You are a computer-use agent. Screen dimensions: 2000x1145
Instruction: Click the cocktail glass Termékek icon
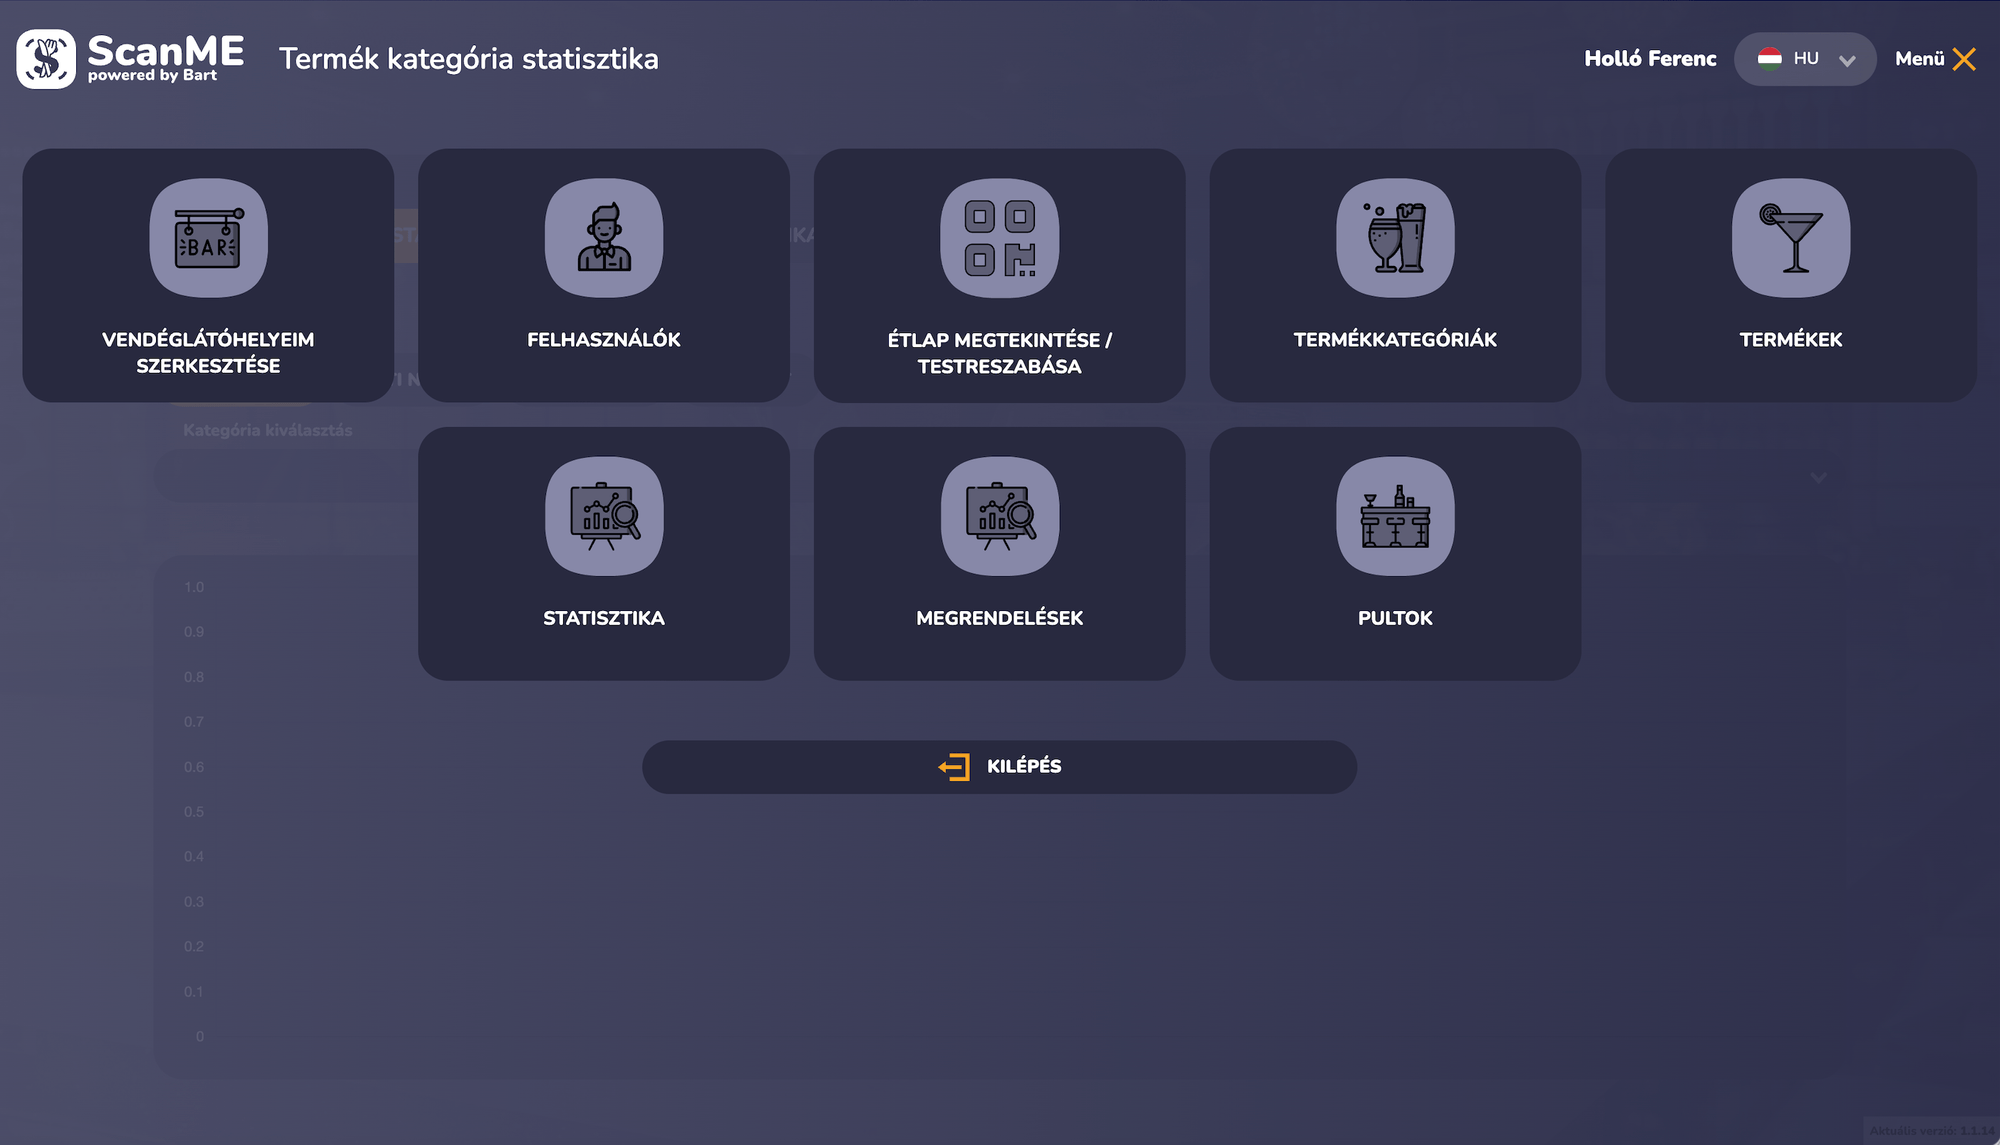tap(1790, 238)
